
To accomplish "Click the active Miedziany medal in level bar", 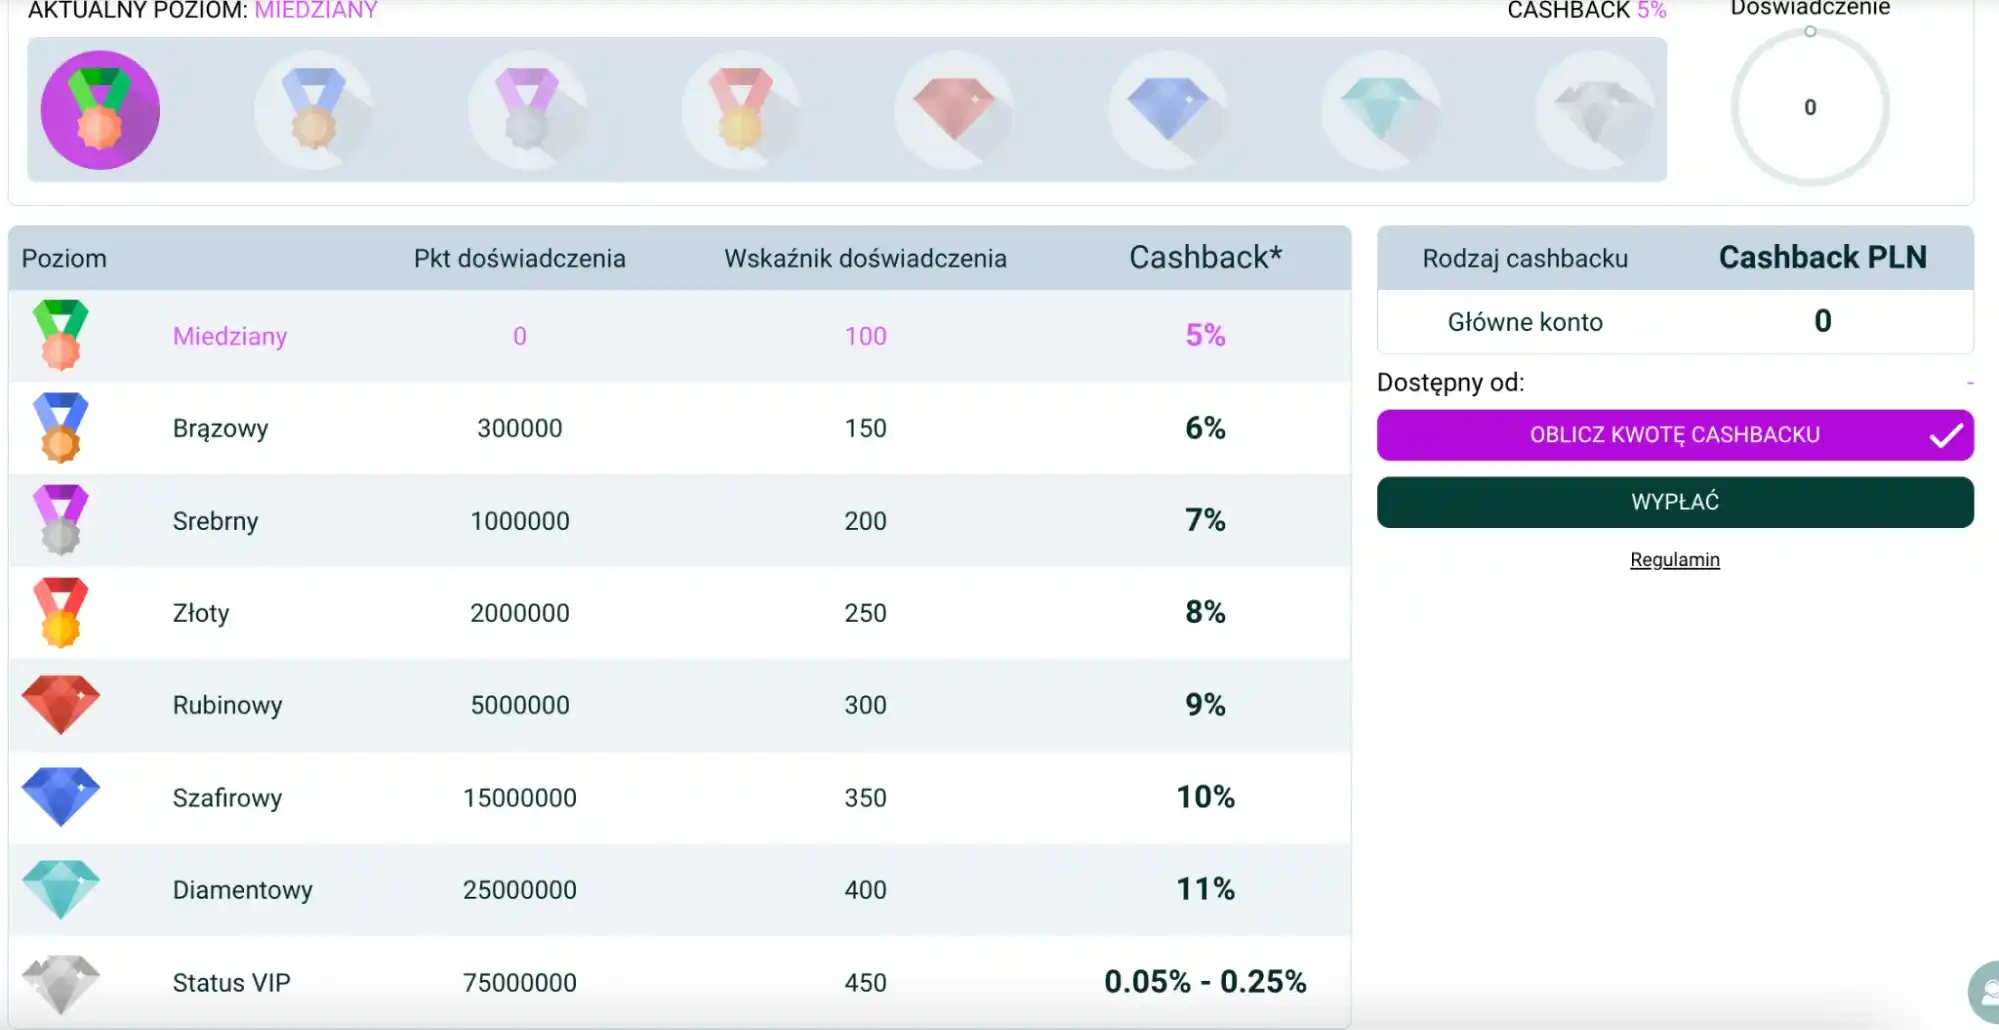I will pyautogui.click(x=100, y=110).
